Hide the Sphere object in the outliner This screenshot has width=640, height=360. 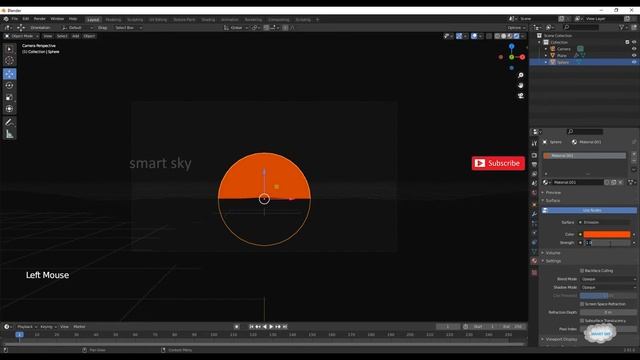(634, 62)
